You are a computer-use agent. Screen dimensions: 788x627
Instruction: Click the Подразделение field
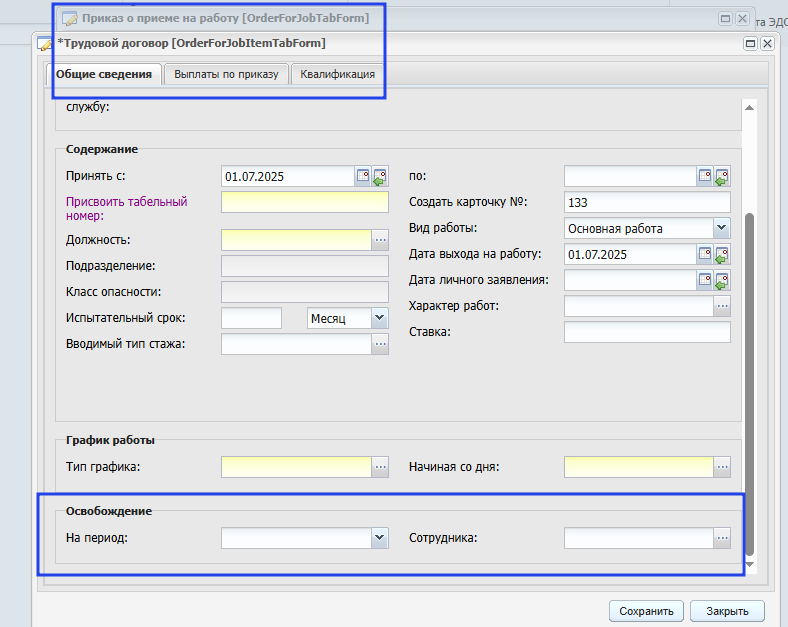point(305,266)
